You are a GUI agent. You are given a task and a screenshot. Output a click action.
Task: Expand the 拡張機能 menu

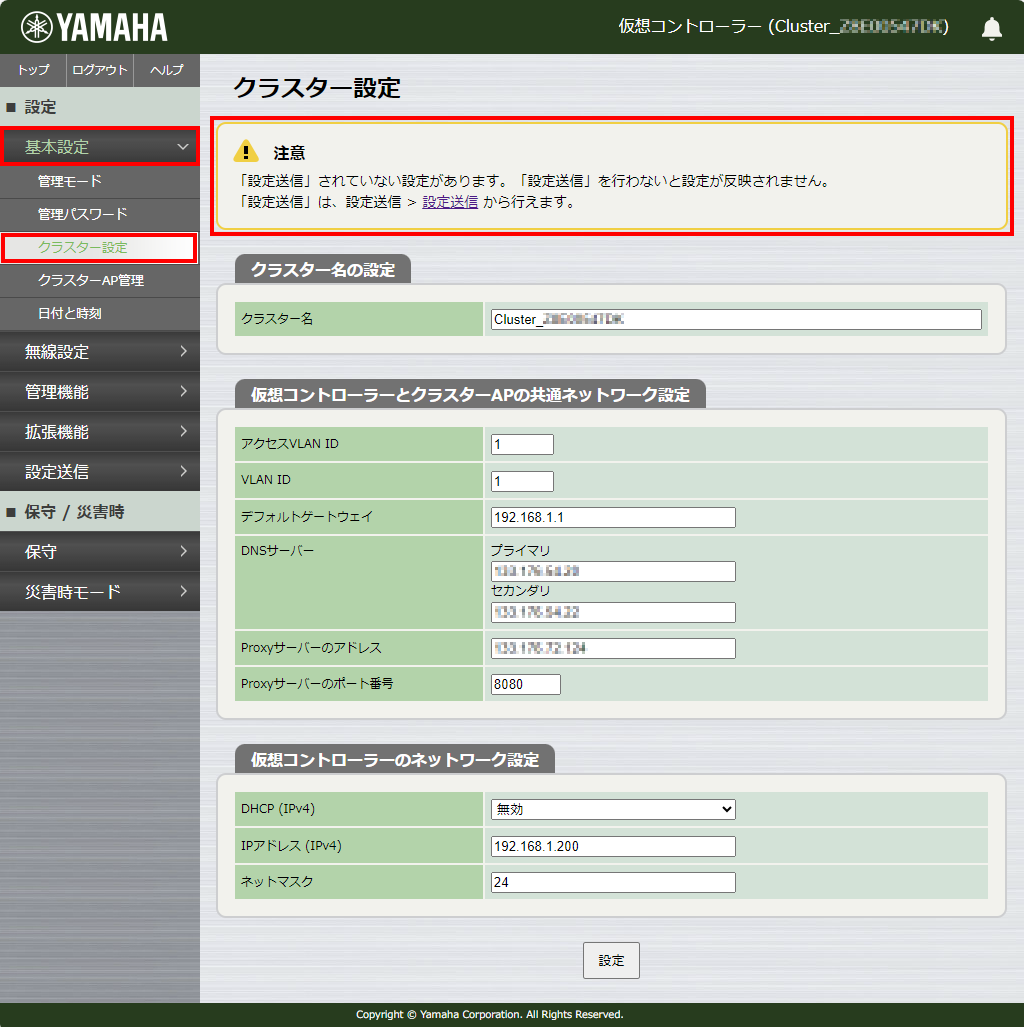(99, 432)
